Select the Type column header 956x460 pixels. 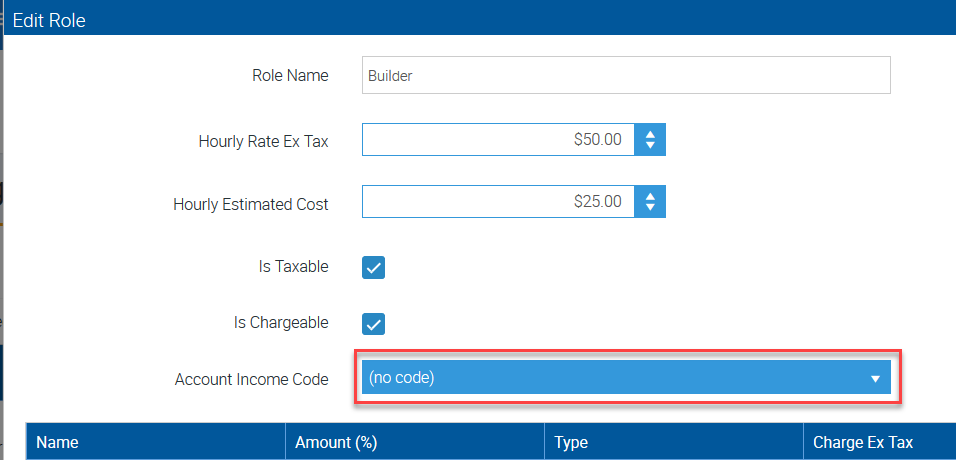tap(571, 442)
